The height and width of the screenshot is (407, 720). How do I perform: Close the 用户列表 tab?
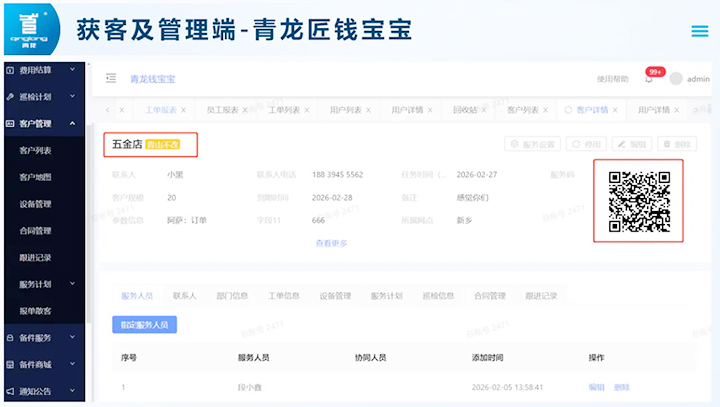click(368, 110)
